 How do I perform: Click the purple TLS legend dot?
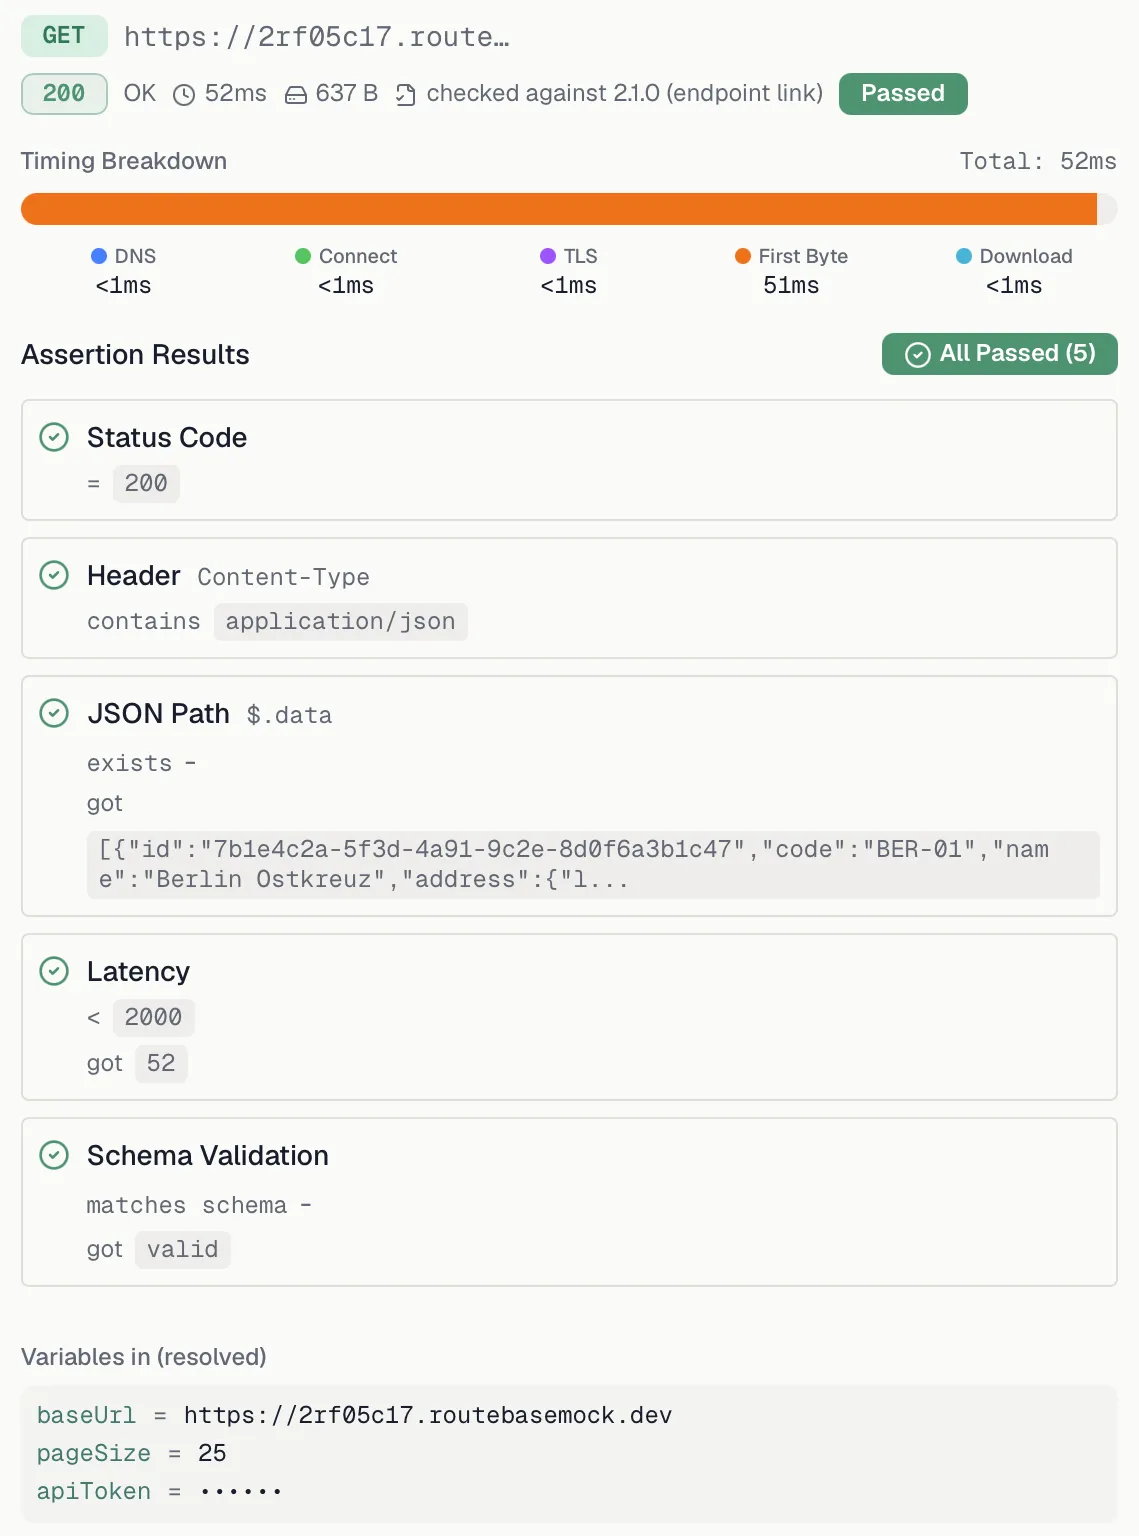(x=548, y=256)
